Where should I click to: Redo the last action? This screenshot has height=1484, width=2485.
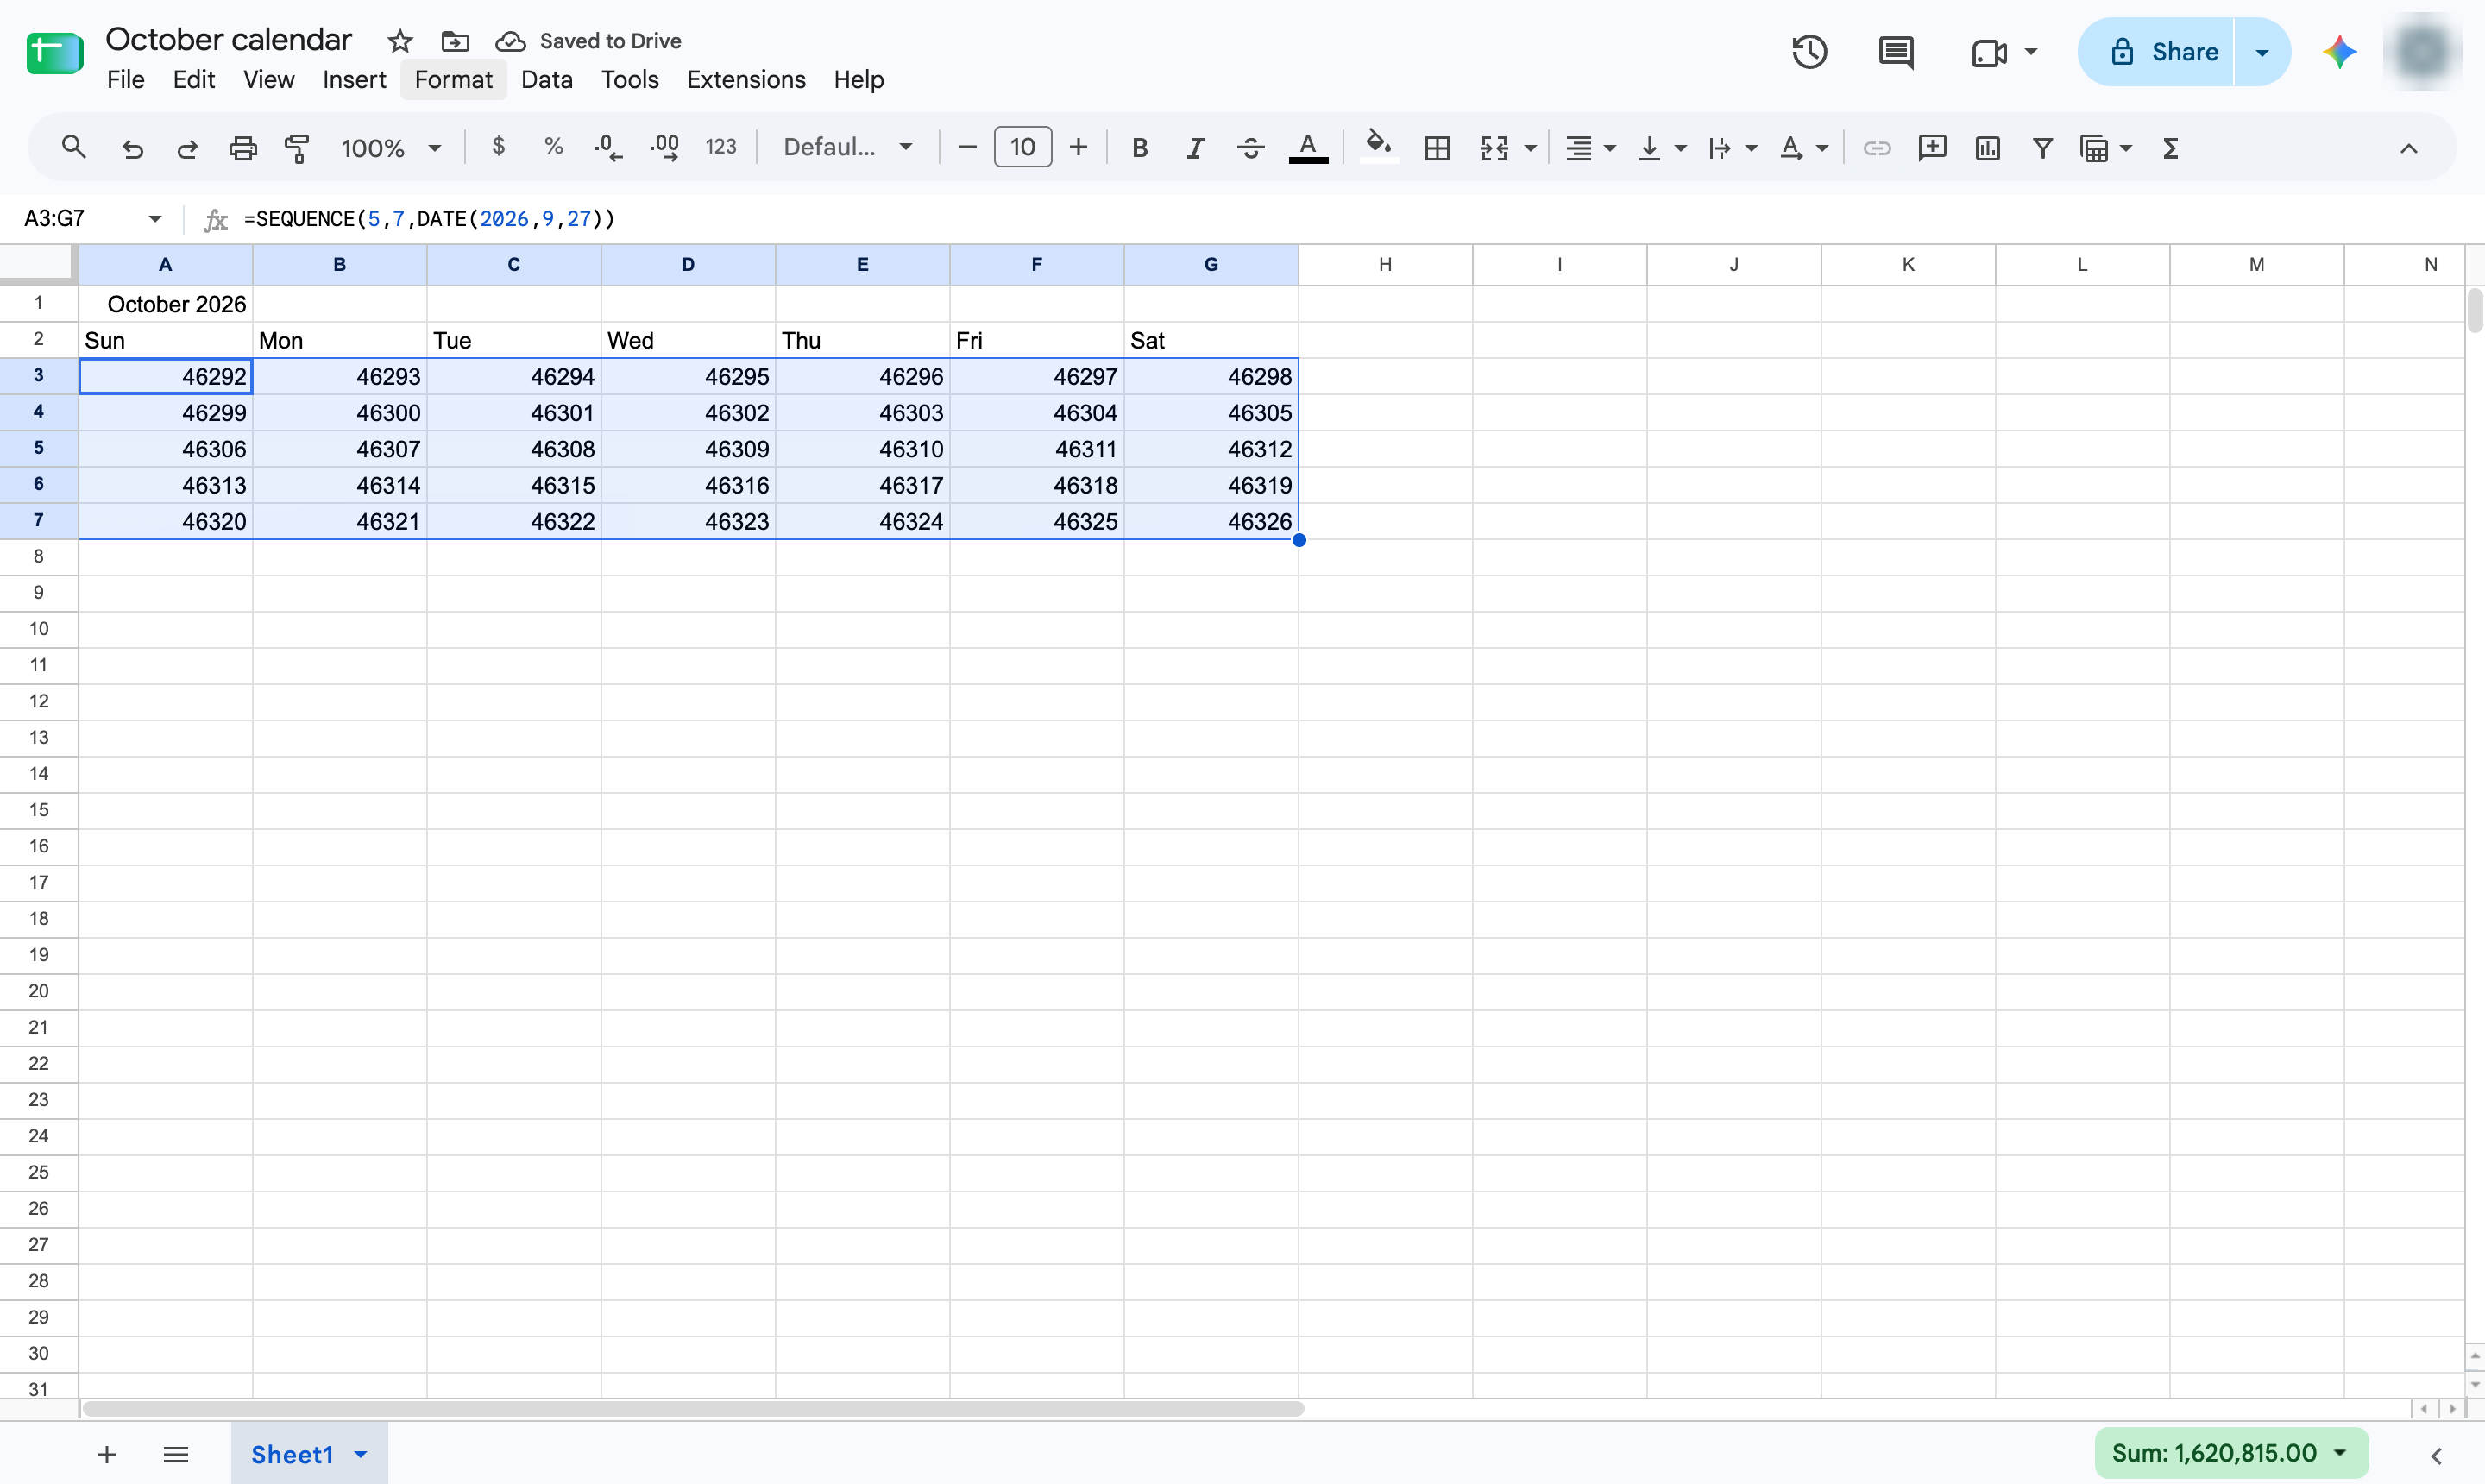187,148
